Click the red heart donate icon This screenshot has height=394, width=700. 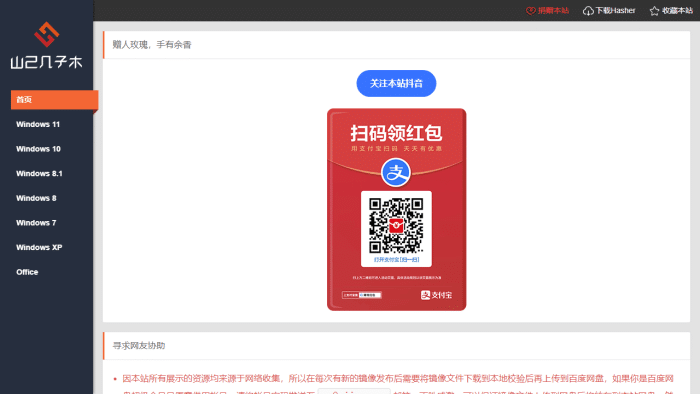[x=530, y=11]
